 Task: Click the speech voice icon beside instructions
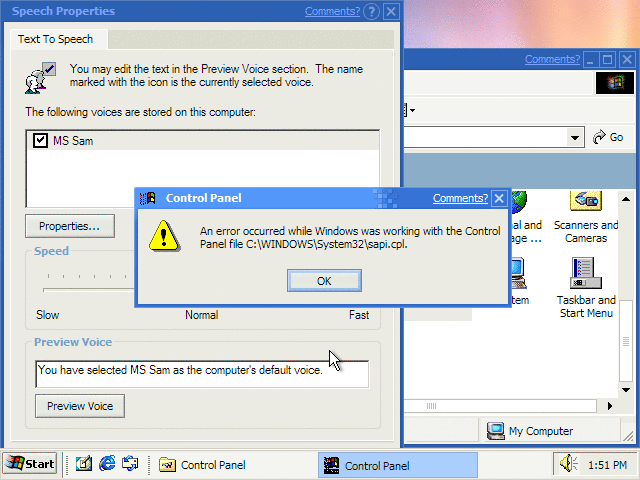tap(40, 78)
